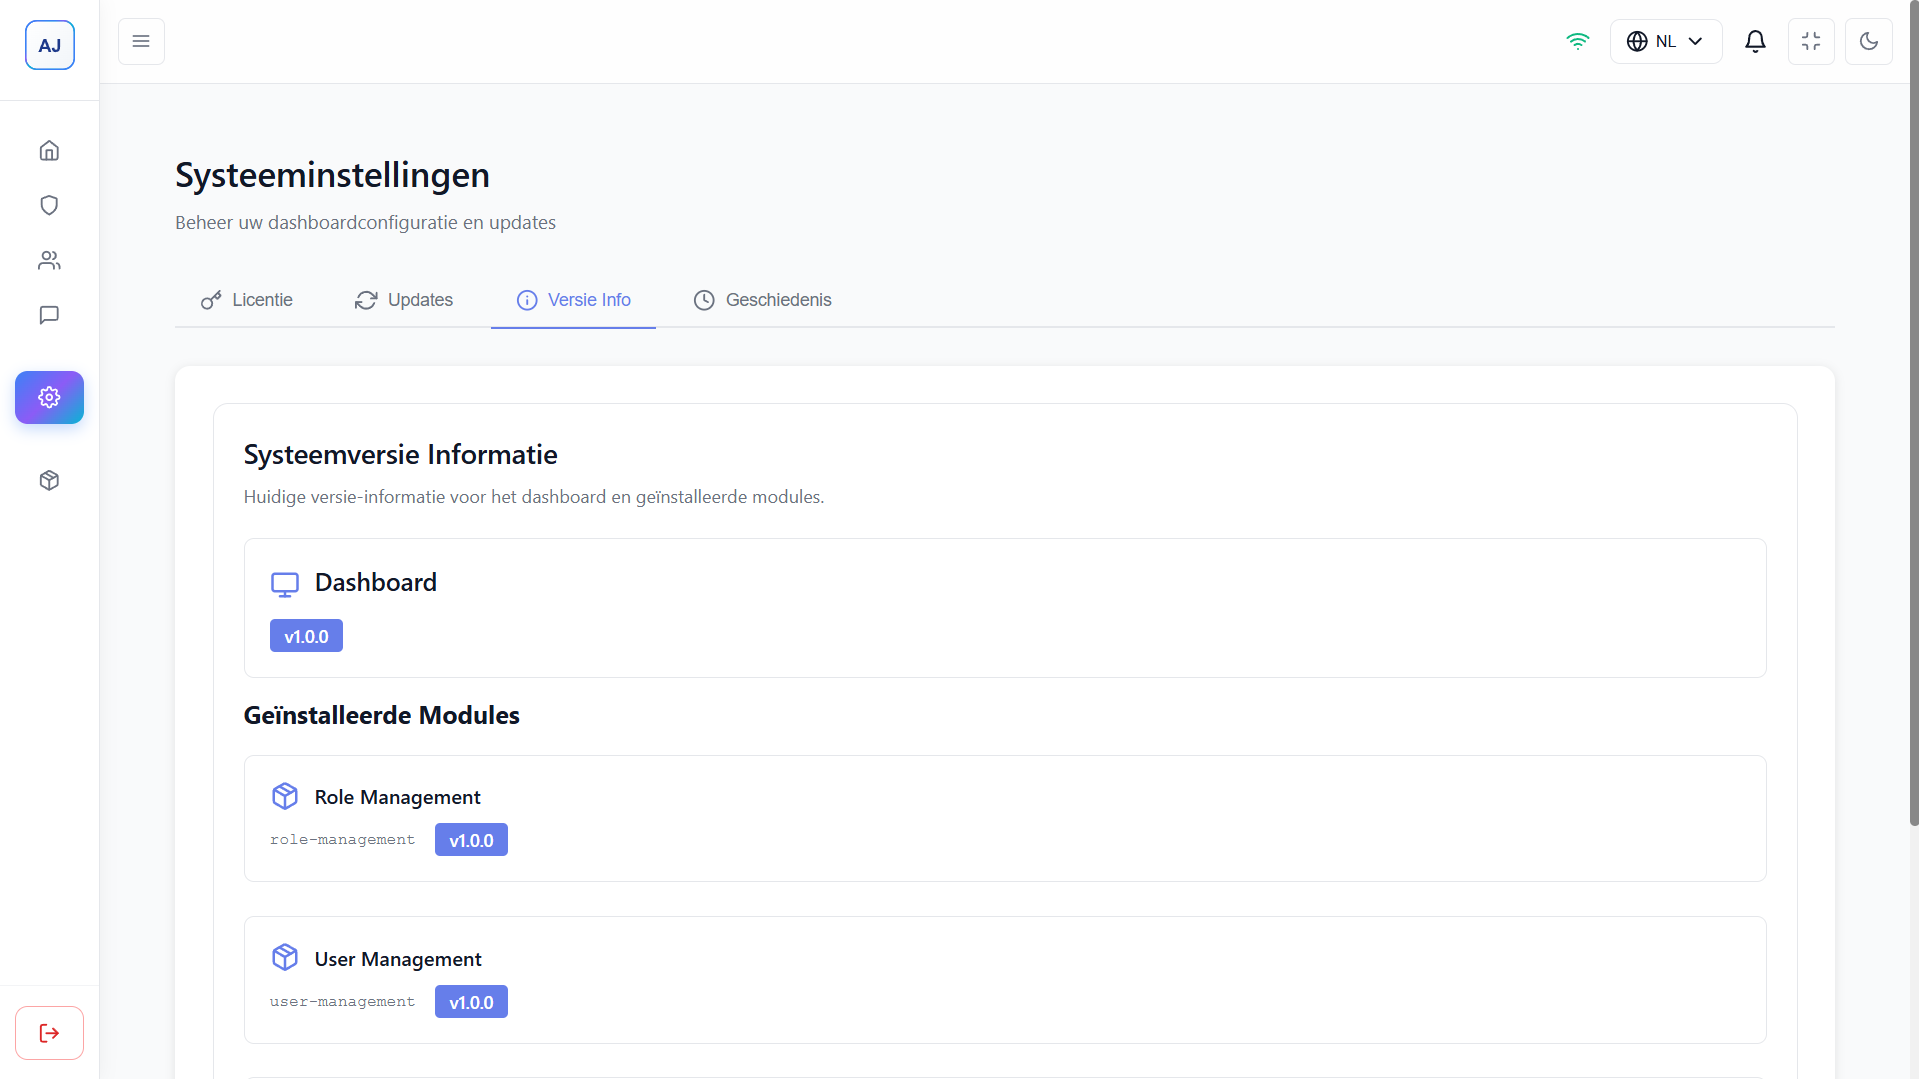Click the Systeemversie Informatie heading

click(400, 455)
